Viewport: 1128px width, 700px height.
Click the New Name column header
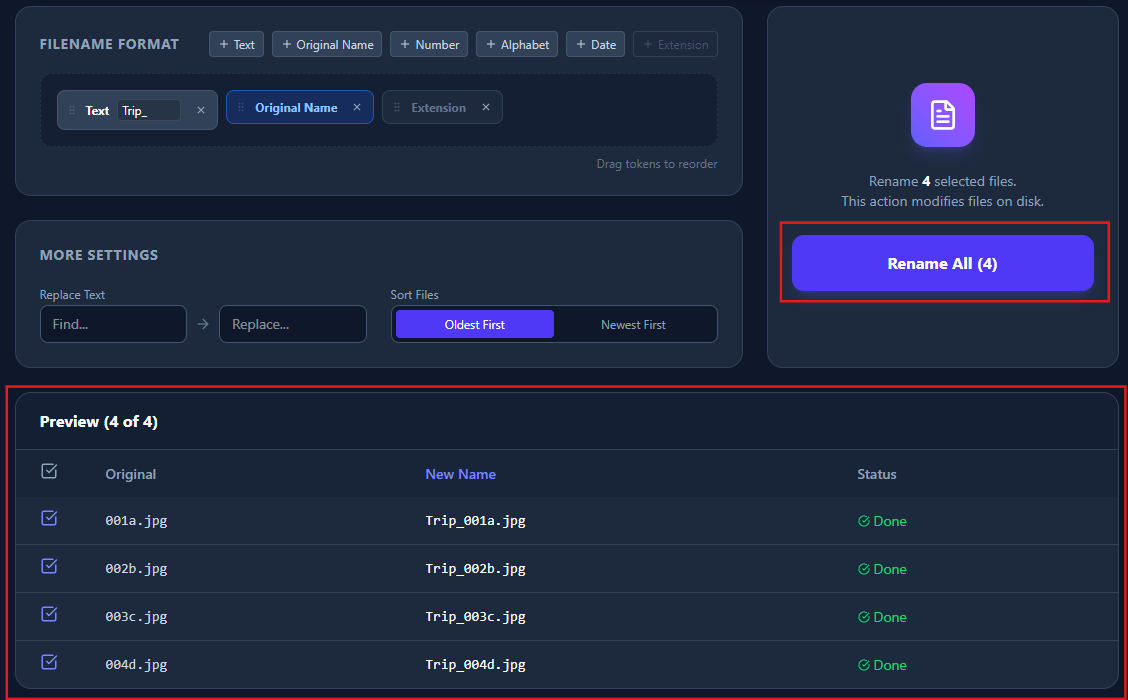tap(460, 474)
